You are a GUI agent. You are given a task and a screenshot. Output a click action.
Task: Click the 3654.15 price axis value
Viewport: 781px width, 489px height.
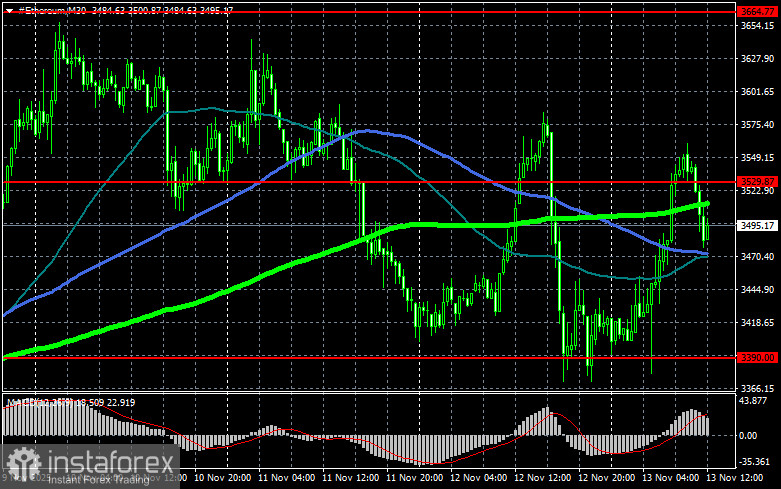758,26
